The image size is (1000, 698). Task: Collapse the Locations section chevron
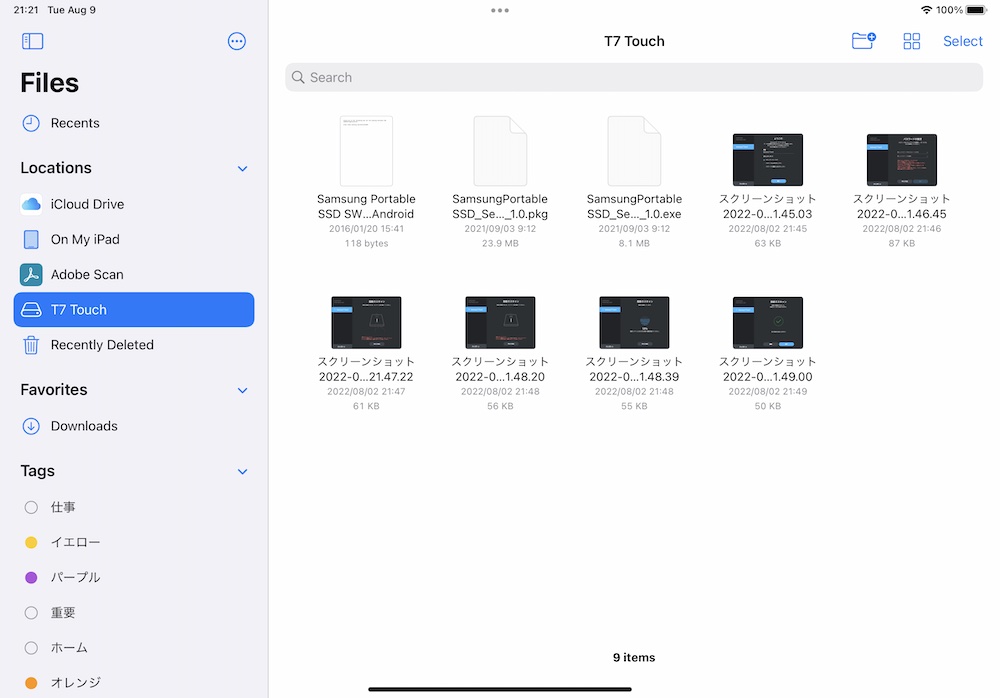tap(242, 168)
